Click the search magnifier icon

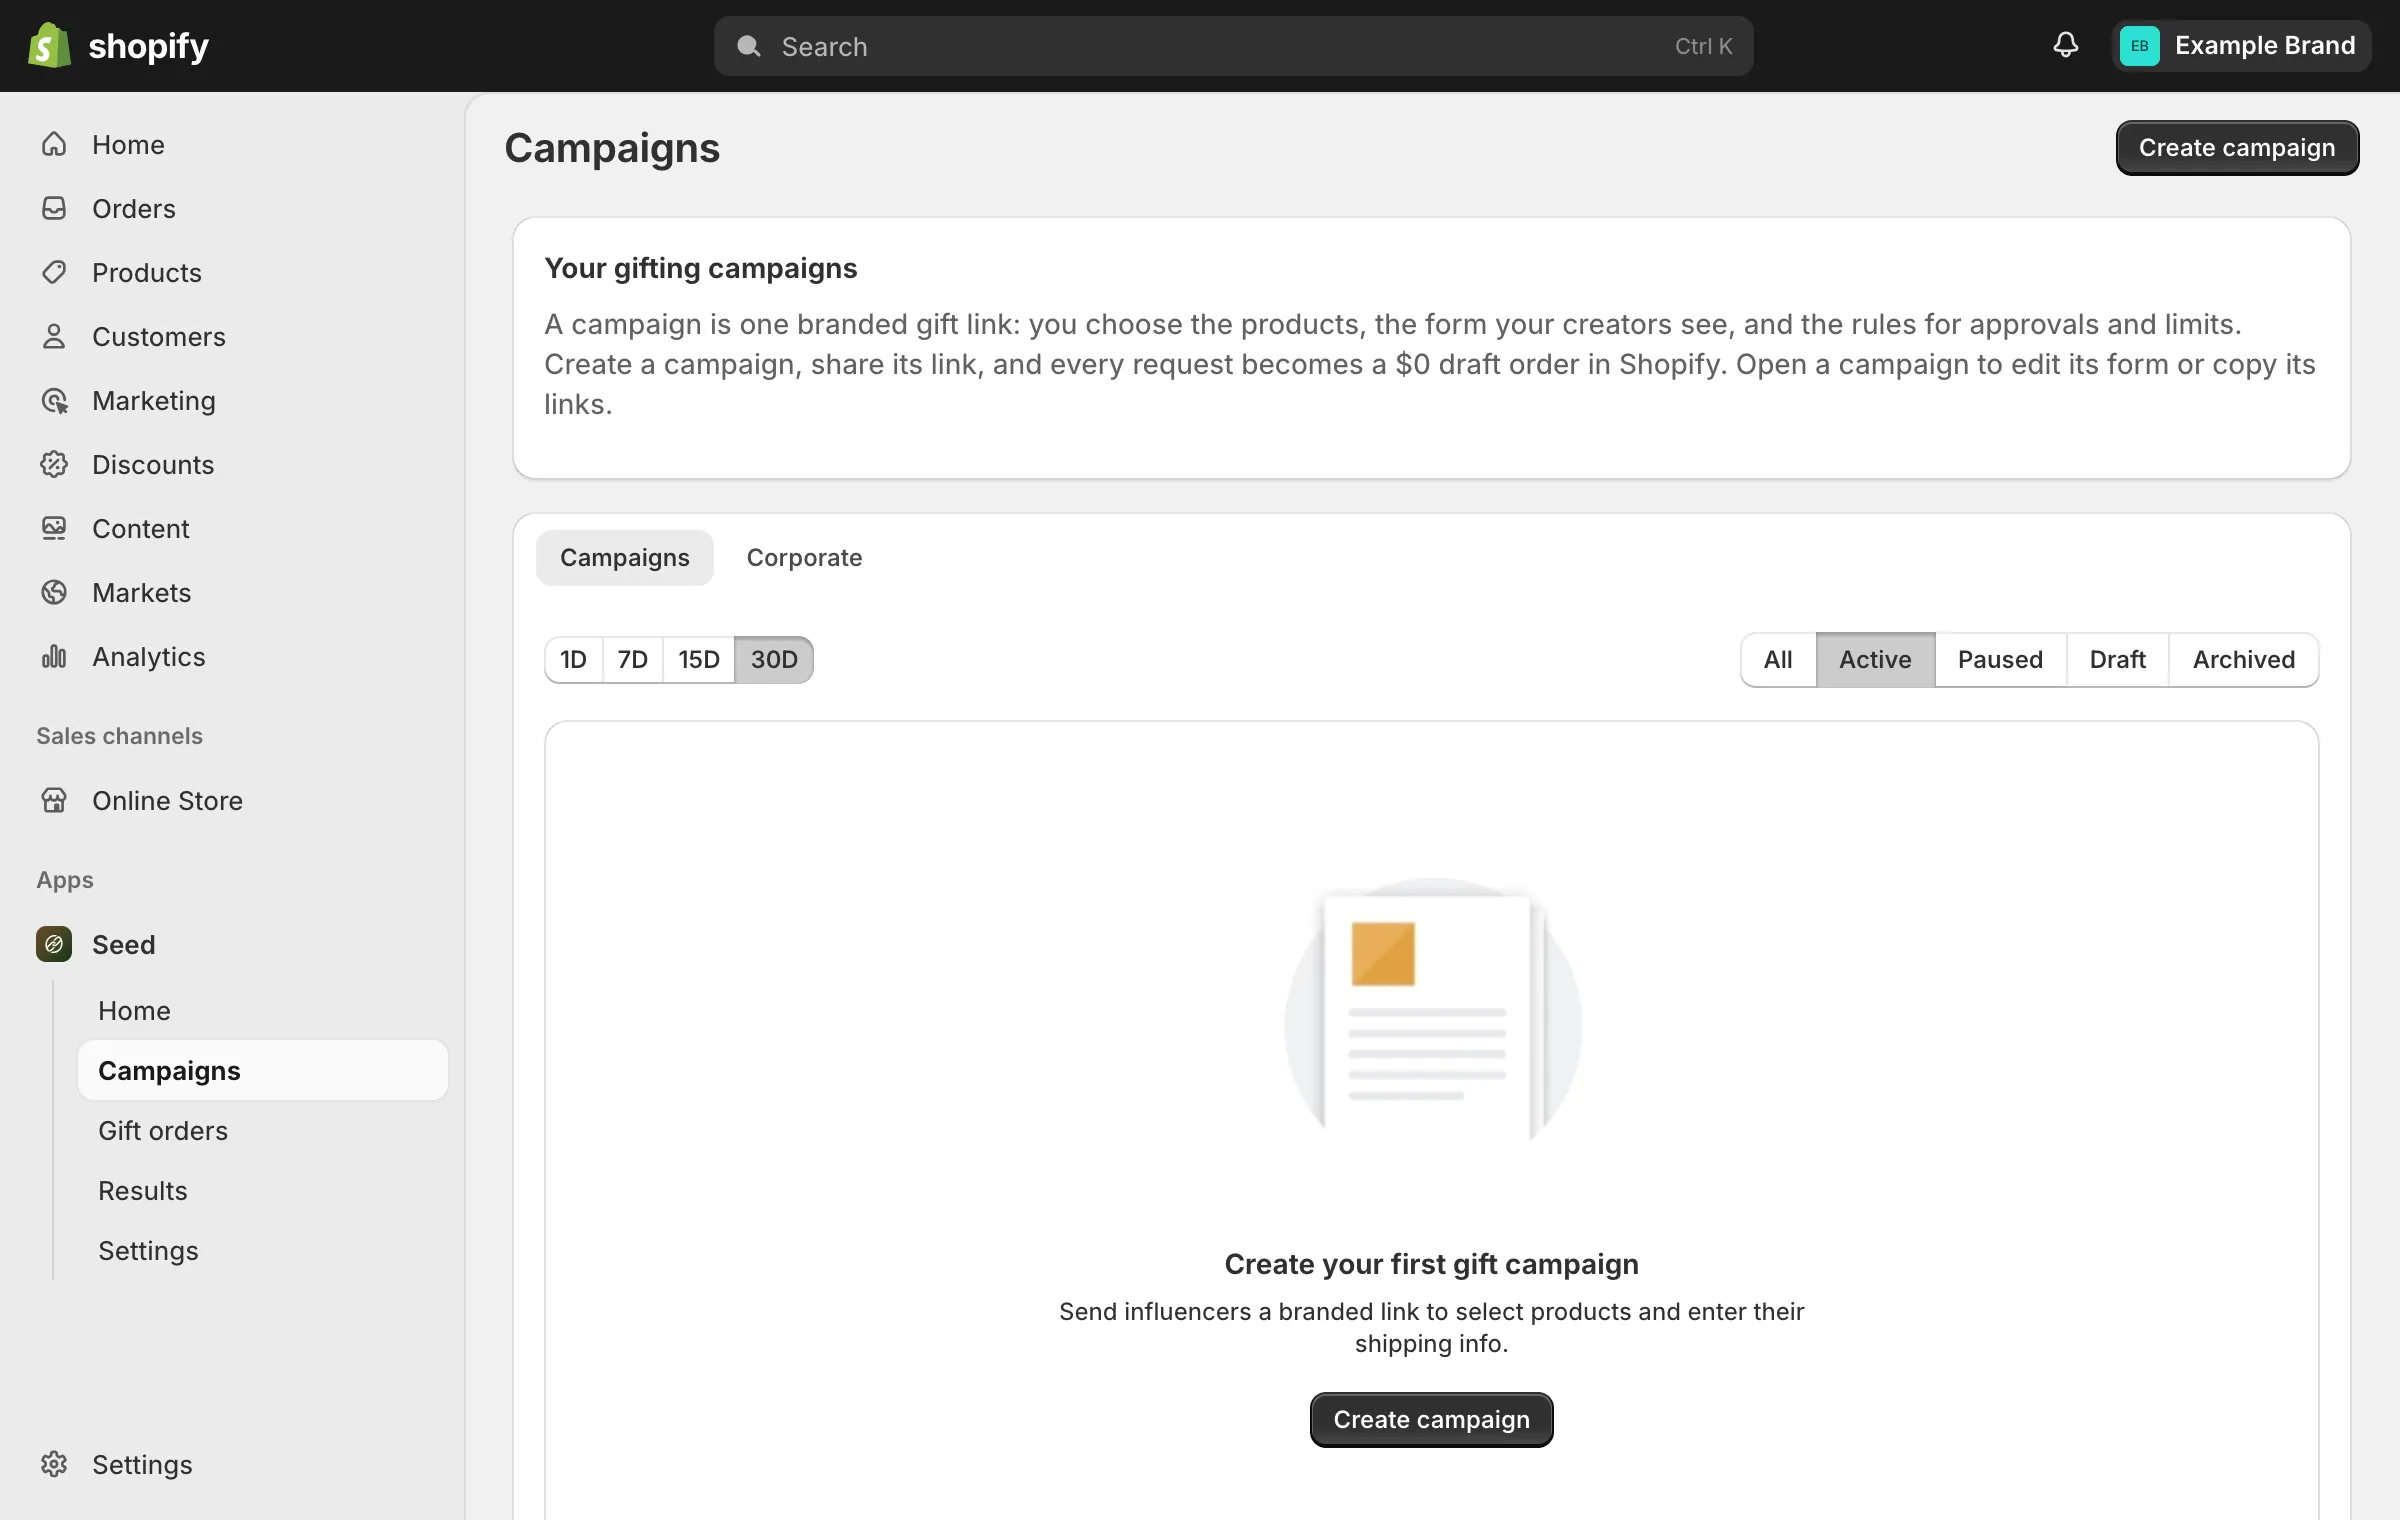748,46
